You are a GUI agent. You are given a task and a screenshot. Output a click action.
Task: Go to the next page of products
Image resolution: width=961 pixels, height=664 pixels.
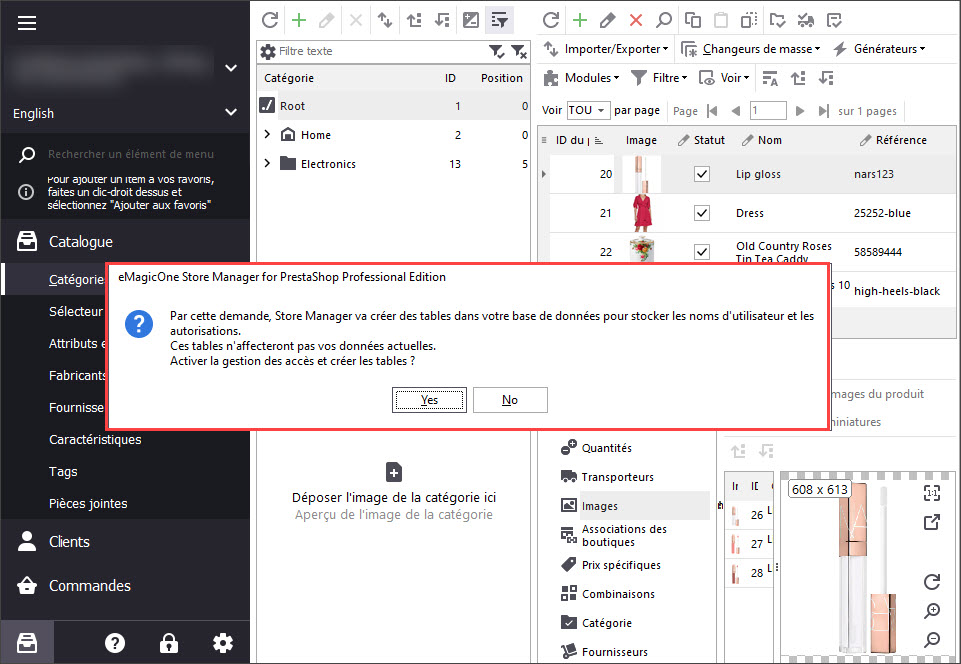(x=799, y=111)
